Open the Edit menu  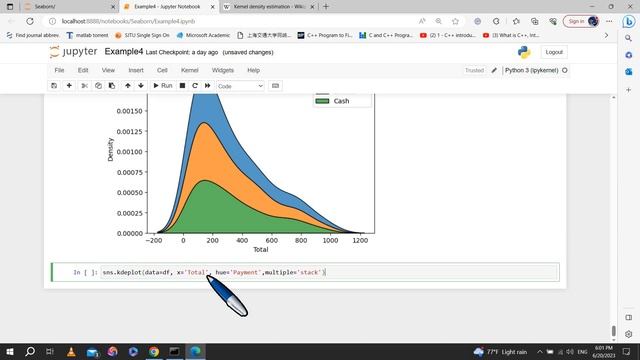(x=83, y=70)
